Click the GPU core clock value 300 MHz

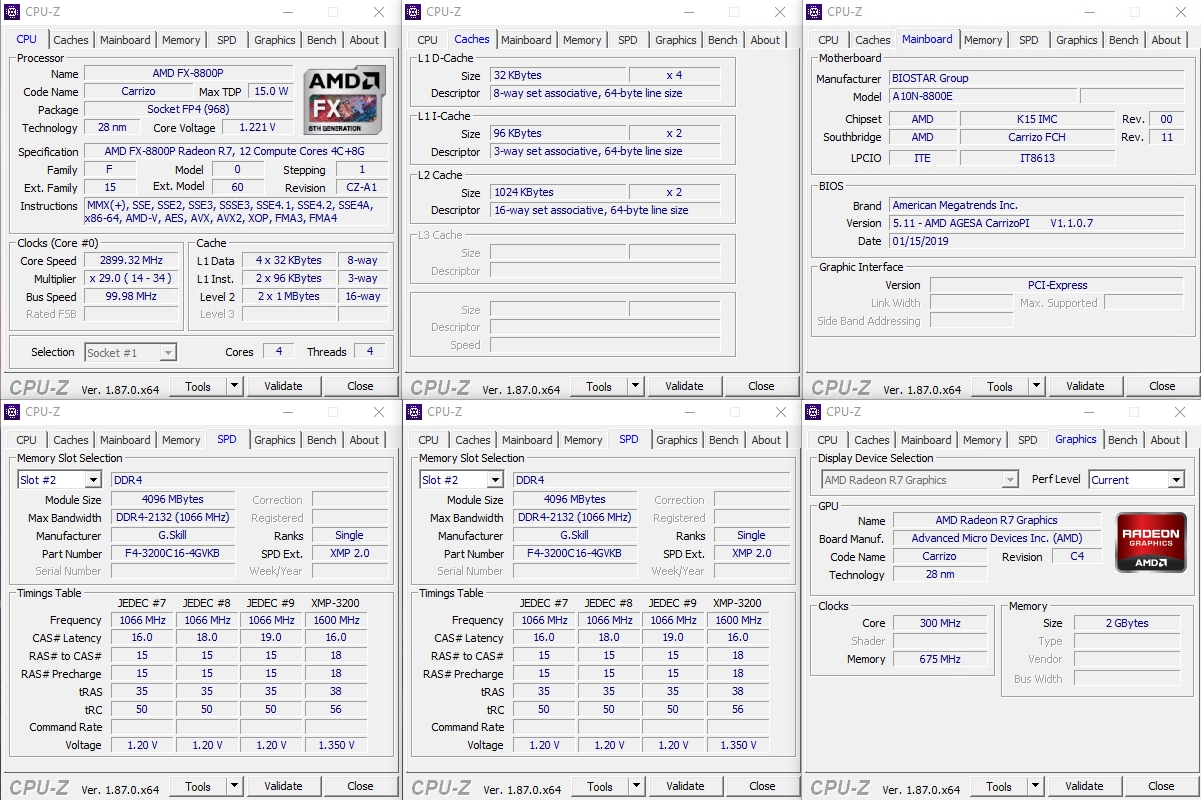940,623
